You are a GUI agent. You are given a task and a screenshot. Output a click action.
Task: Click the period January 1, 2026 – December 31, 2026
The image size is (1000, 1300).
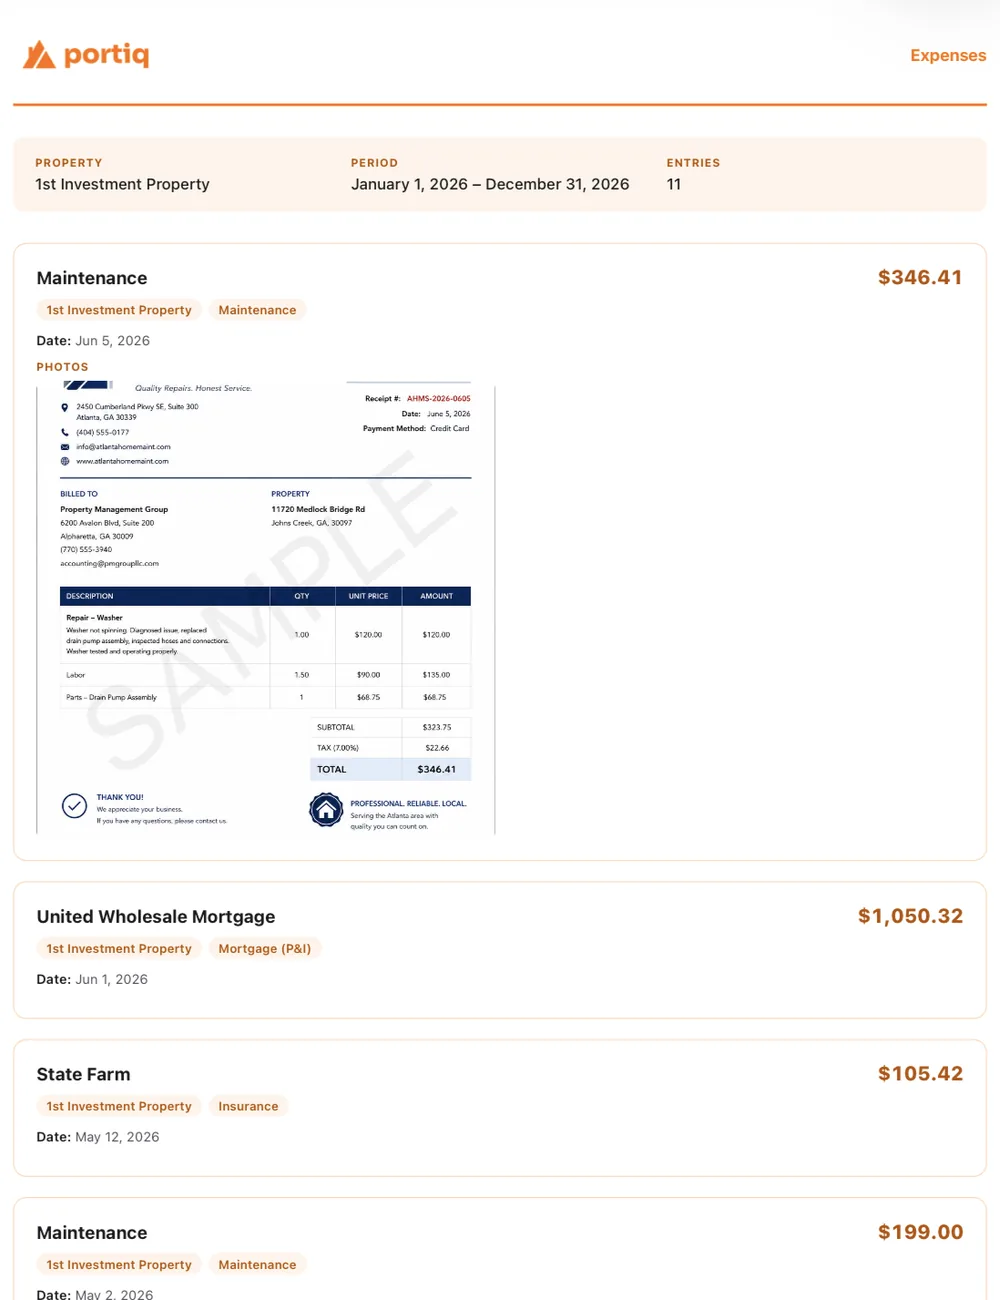490,184
